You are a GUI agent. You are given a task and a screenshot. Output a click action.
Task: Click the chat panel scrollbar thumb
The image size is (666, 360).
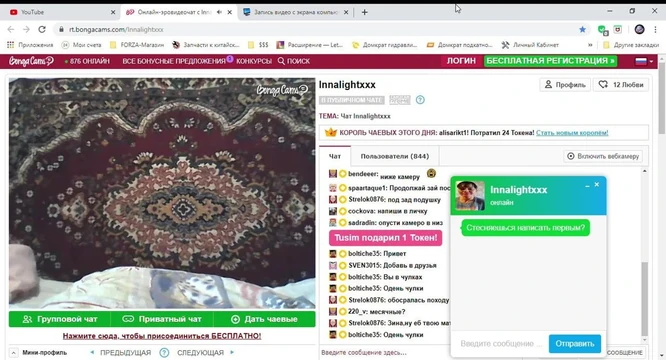(645, 299)
